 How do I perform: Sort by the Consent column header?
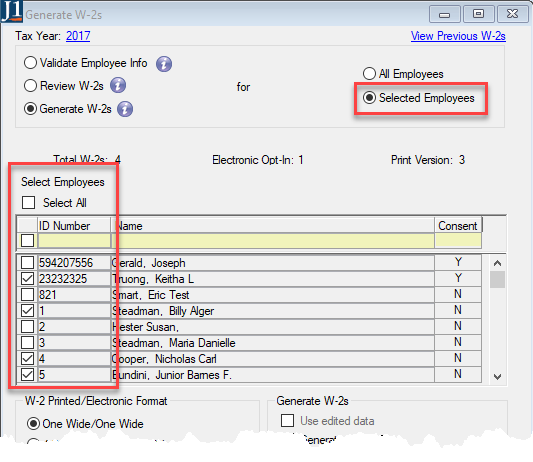tap(458, 226)
